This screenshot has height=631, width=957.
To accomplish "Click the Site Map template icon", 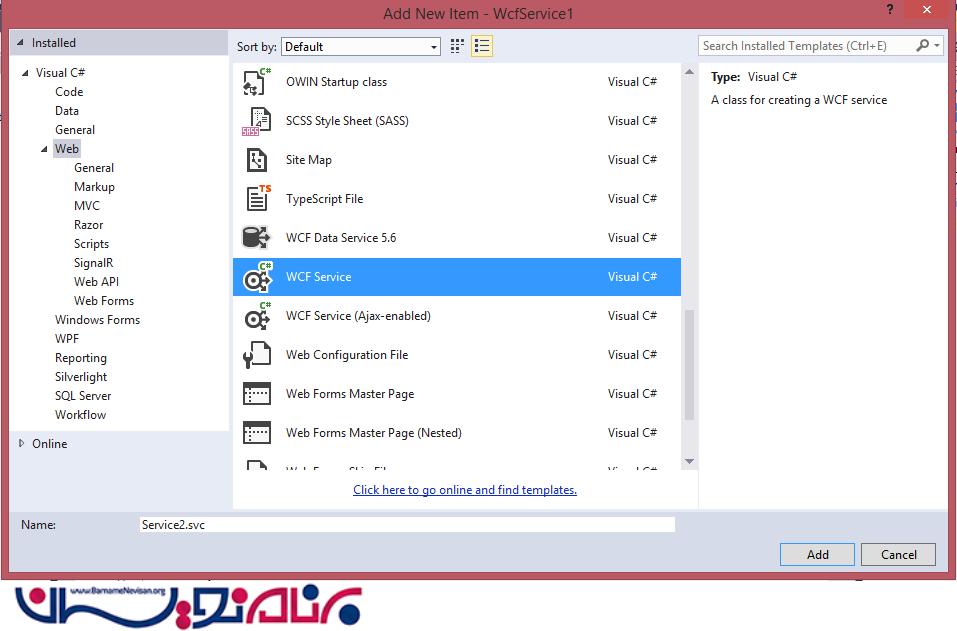I will coord(257,160).
